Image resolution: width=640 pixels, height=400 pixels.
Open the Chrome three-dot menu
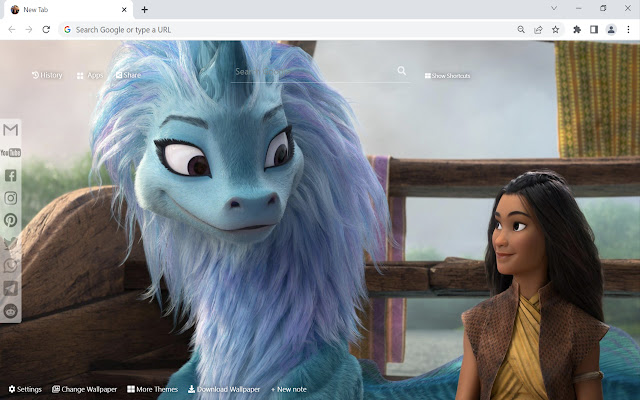(628, 29)
